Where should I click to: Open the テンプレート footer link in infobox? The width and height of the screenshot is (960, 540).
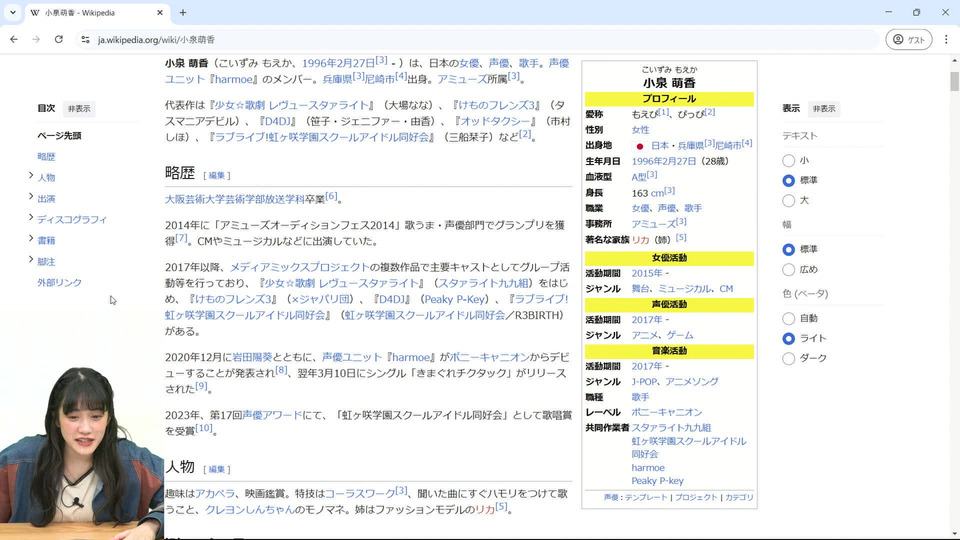[x=646, y=497]
